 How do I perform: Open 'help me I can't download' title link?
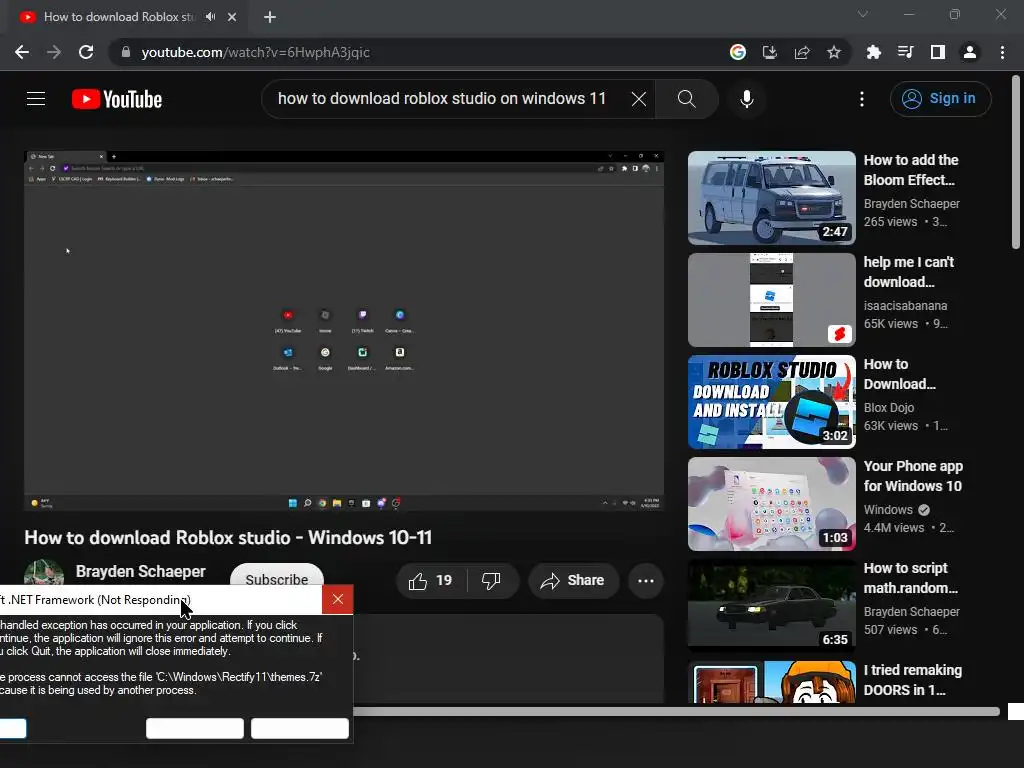908,272
